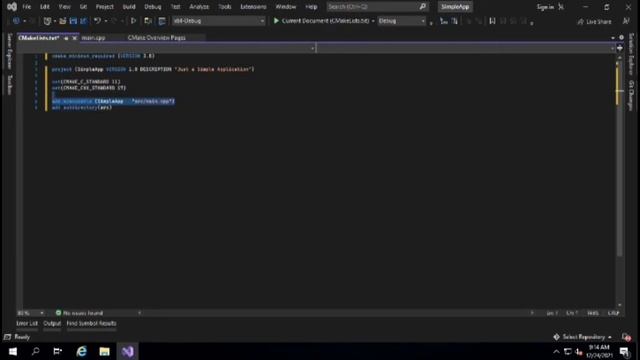The height and width of the screenshot is (360, 640).
Task: Open the File menu
Action: point(27,7)
